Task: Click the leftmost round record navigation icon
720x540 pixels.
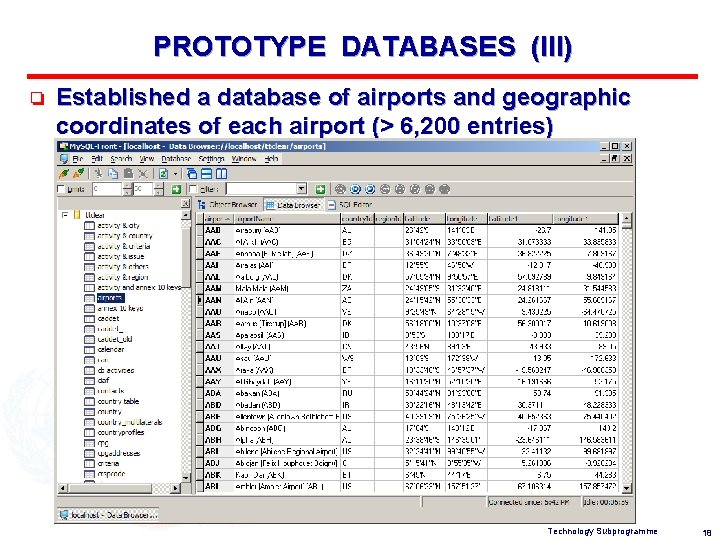Action: [x=340, y=189]
